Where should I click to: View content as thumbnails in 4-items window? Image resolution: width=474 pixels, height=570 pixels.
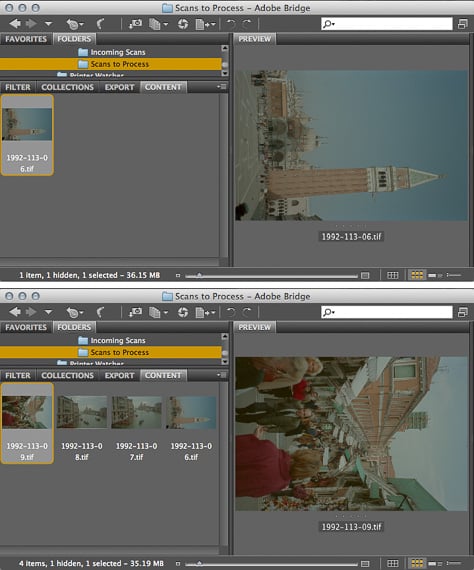point(417,563)
